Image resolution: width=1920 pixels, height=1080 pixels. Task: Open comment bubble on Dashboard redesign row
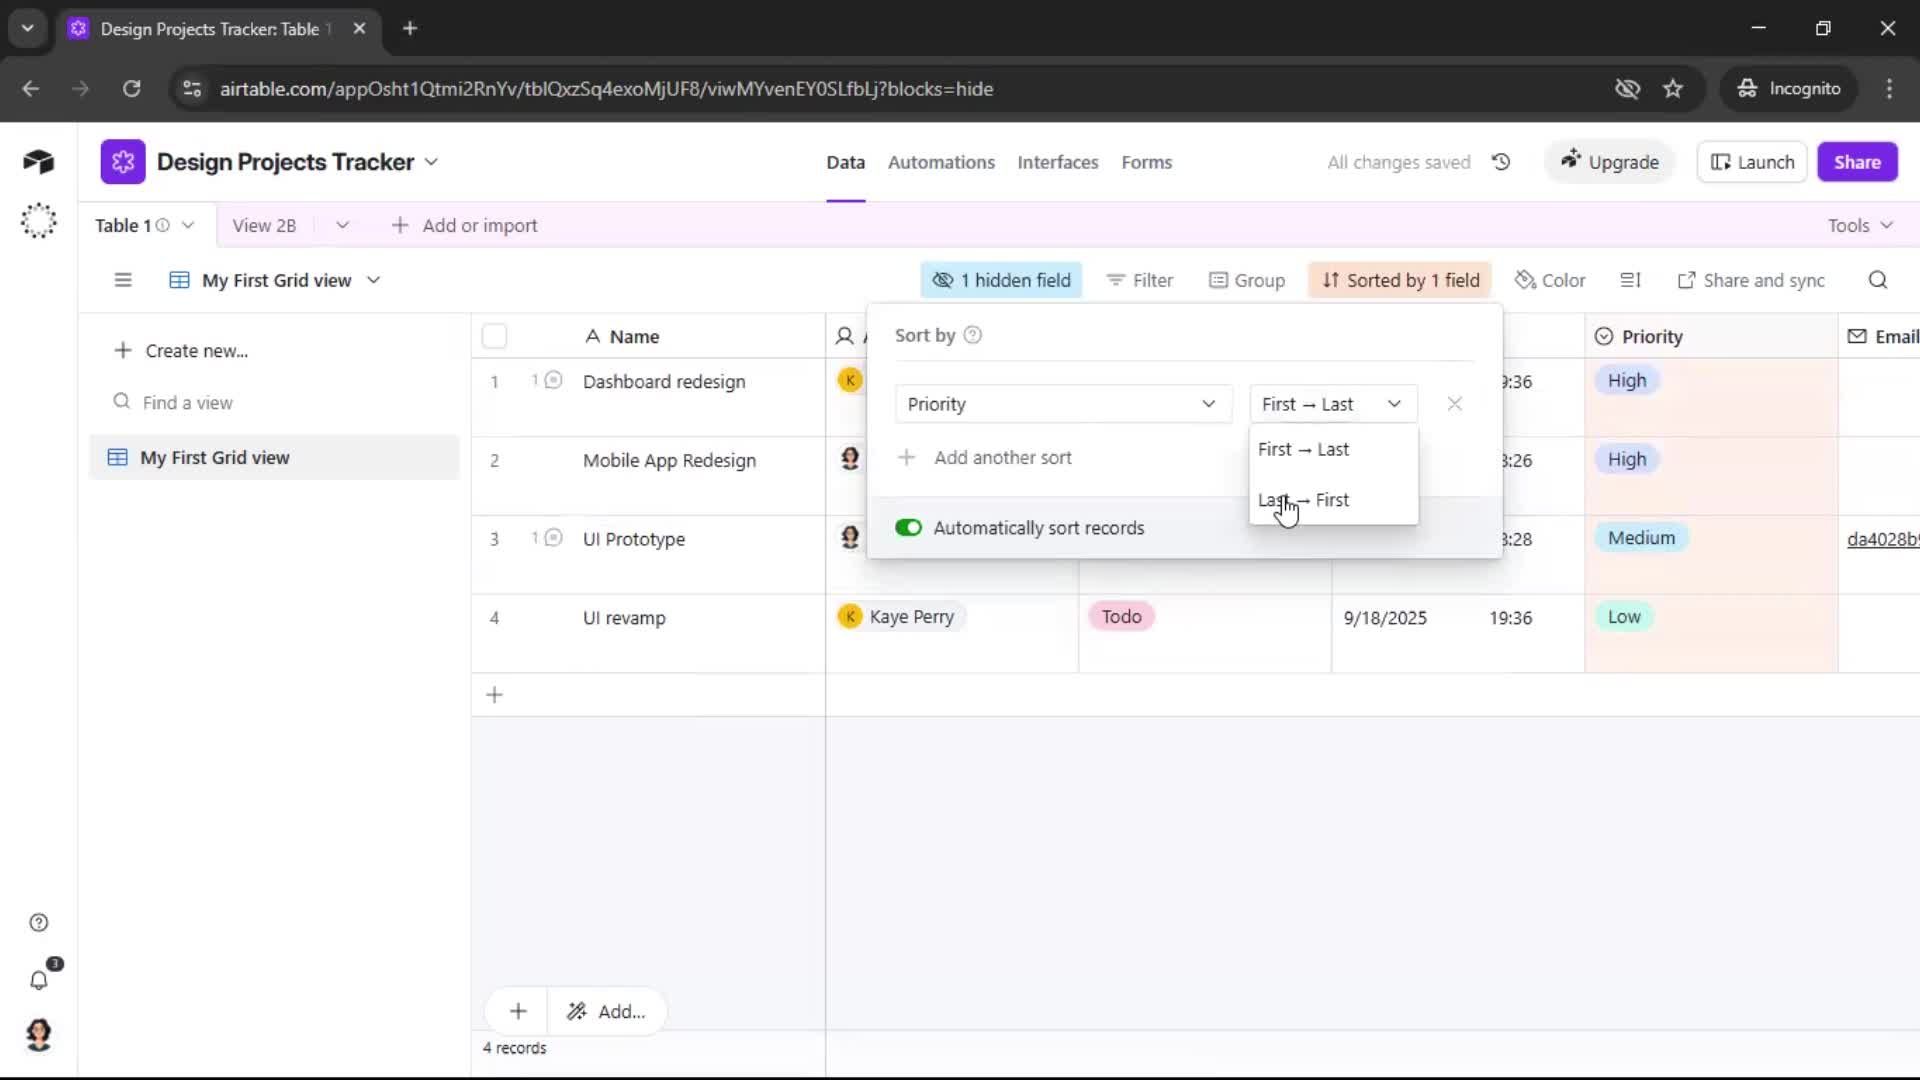point(553,380)
